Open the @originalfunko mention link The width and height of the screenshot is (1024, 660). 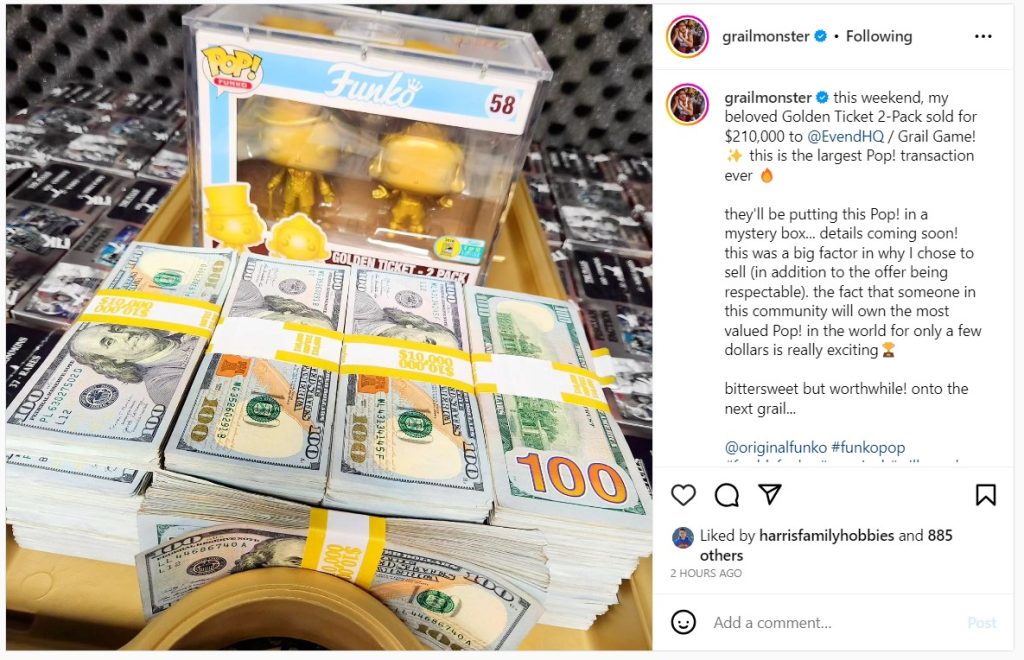pos(775,448)
